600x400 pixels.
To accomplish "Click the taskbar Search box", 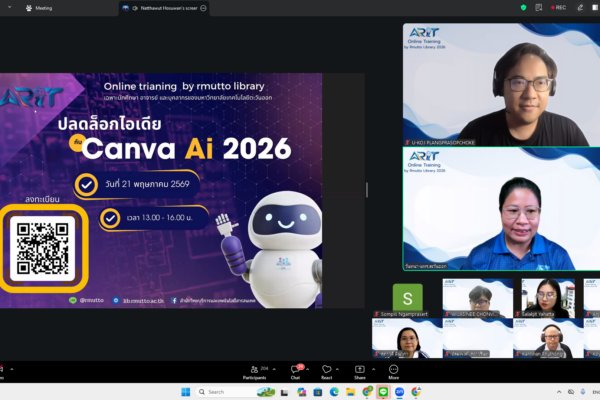I will (x=236, y=392).
